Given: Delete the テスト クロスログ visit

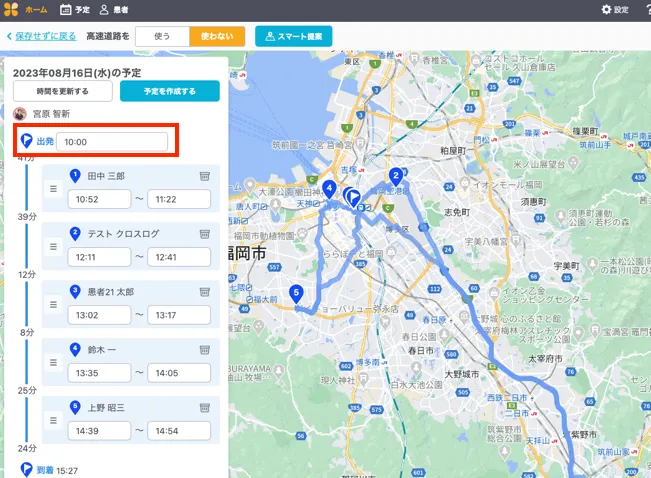Looking at the screenshot, I should click(205, 234).
